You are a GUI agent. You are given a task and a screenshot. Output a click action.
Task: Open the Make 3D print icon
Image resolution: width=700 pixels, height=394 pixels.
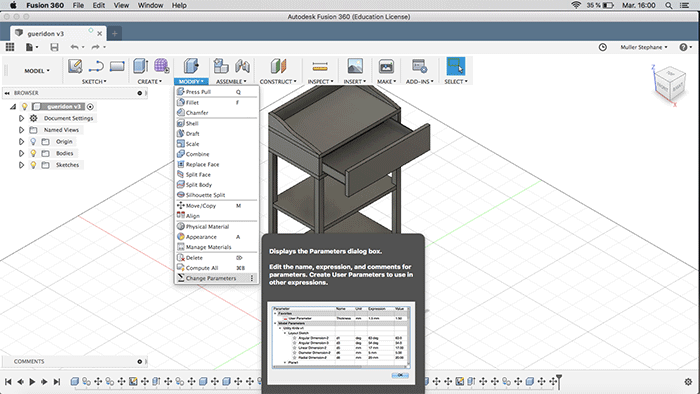point(386,66)
